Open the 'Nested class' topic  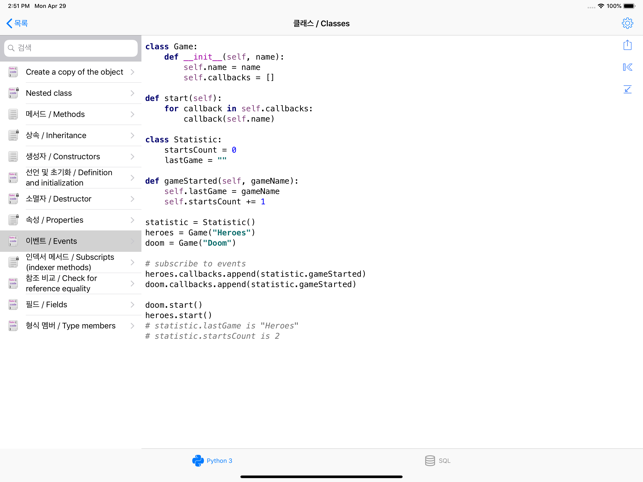[x=71, y=93]
